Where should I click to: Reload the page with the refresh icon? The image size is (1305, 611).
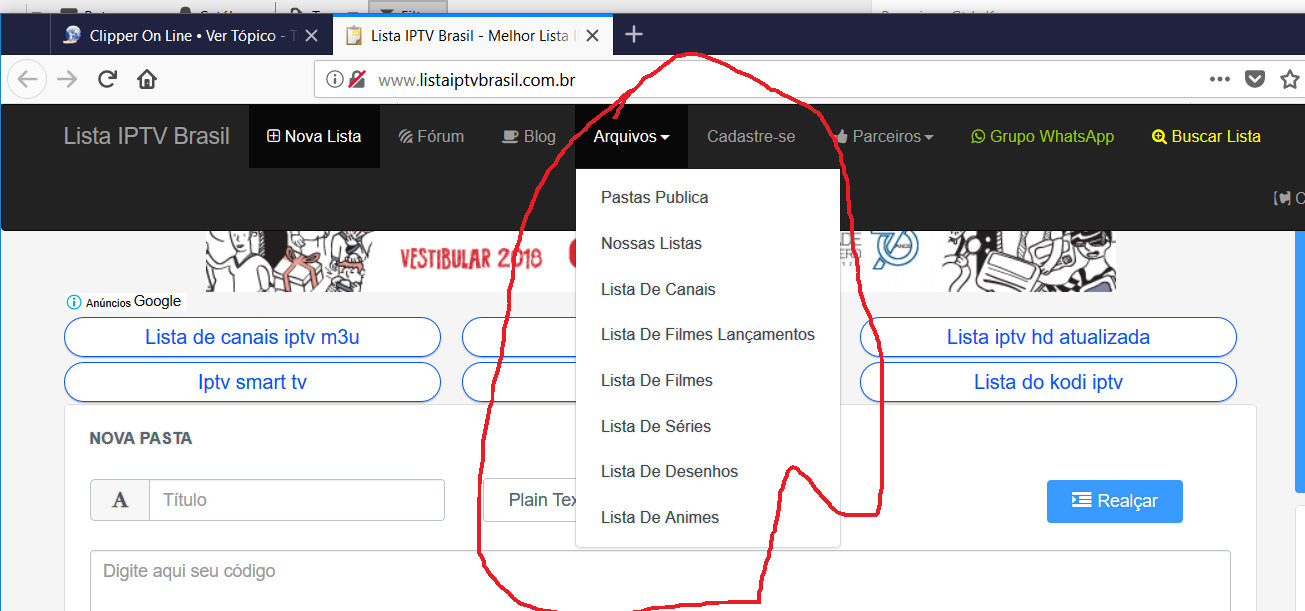[x=107, y=80]
